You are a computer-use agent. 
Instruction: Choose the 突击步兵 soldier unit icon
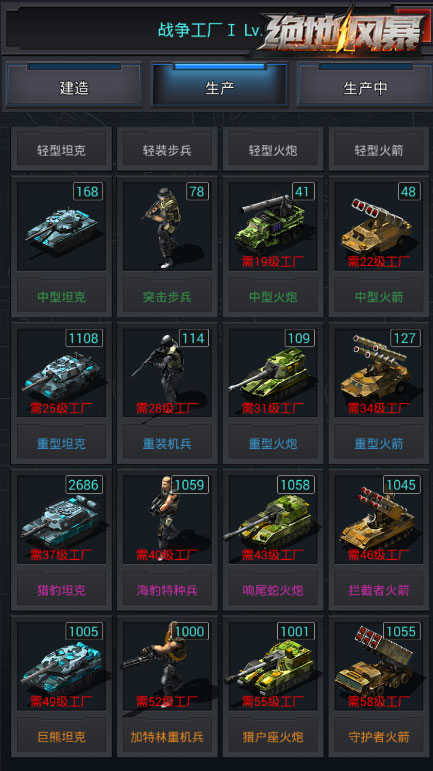(x=167, y=226)
